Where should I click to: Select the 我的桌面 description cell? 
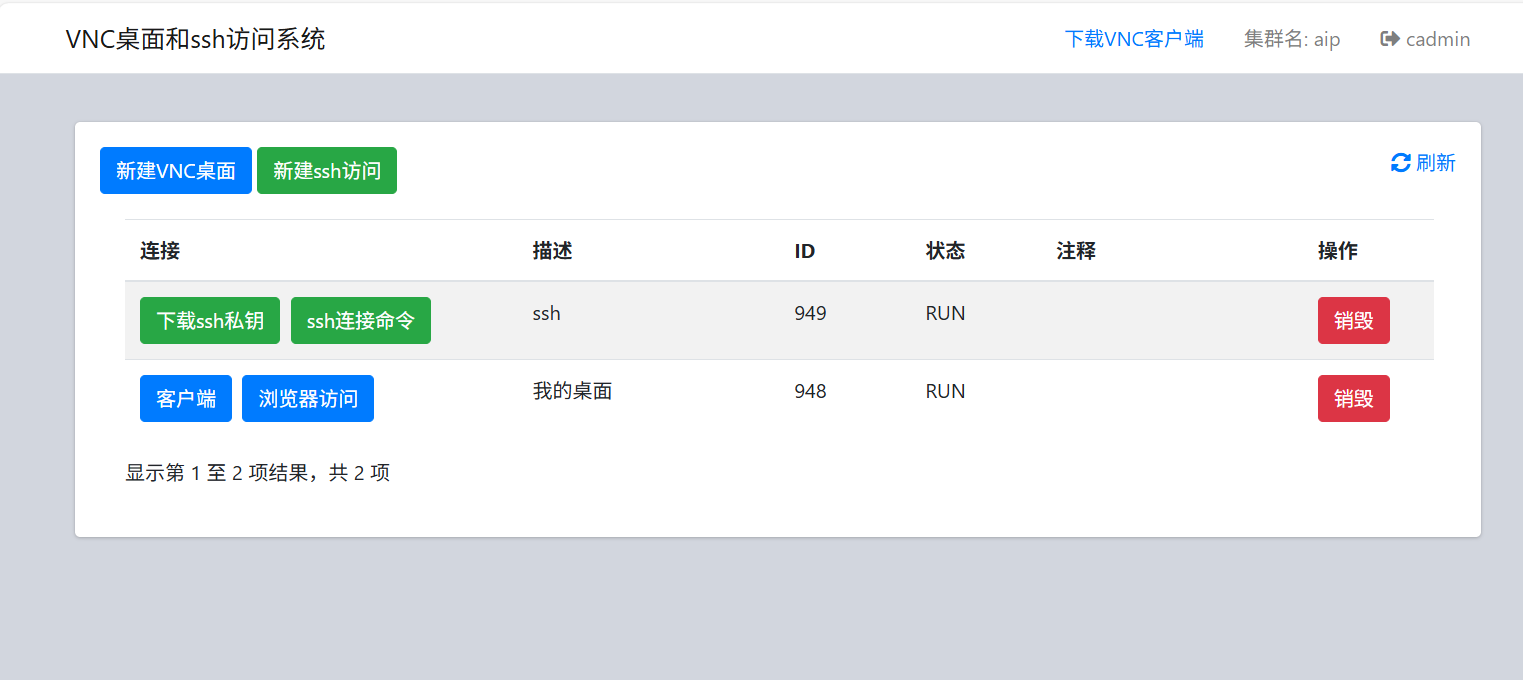(572, 391)
